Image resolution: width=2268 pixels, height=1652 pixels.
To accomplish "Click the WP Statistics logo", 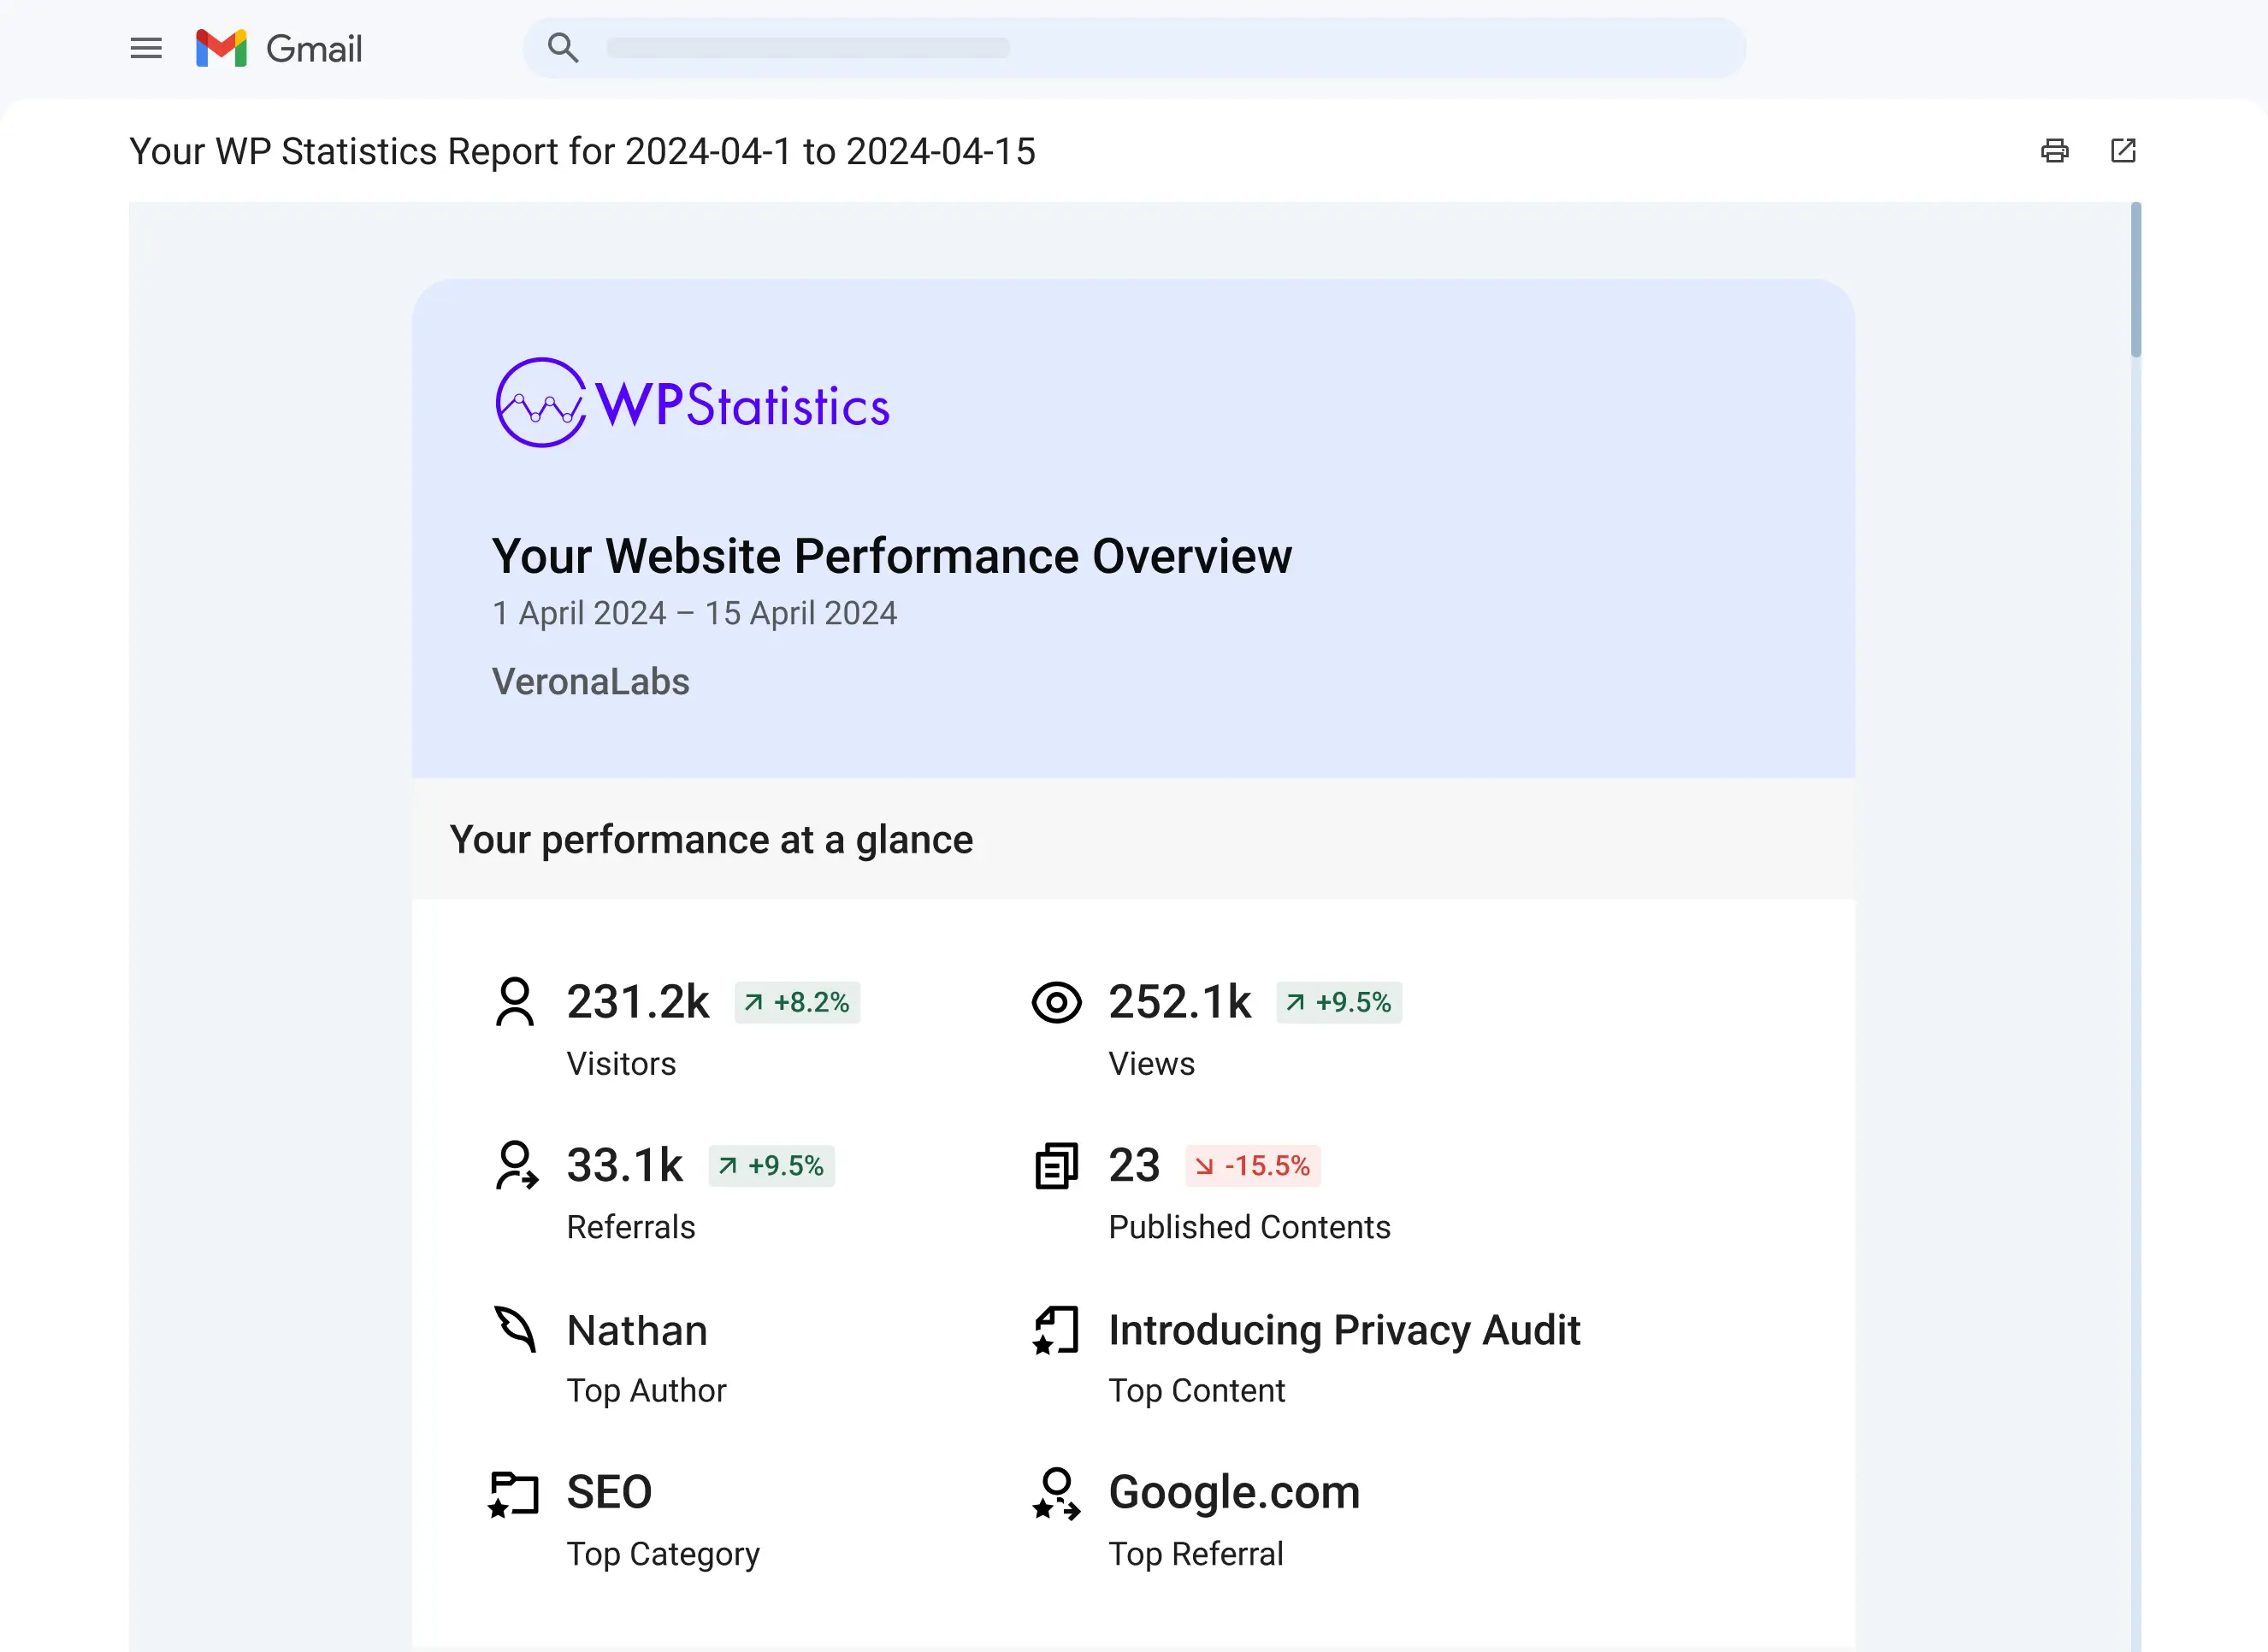I will 692,403.
